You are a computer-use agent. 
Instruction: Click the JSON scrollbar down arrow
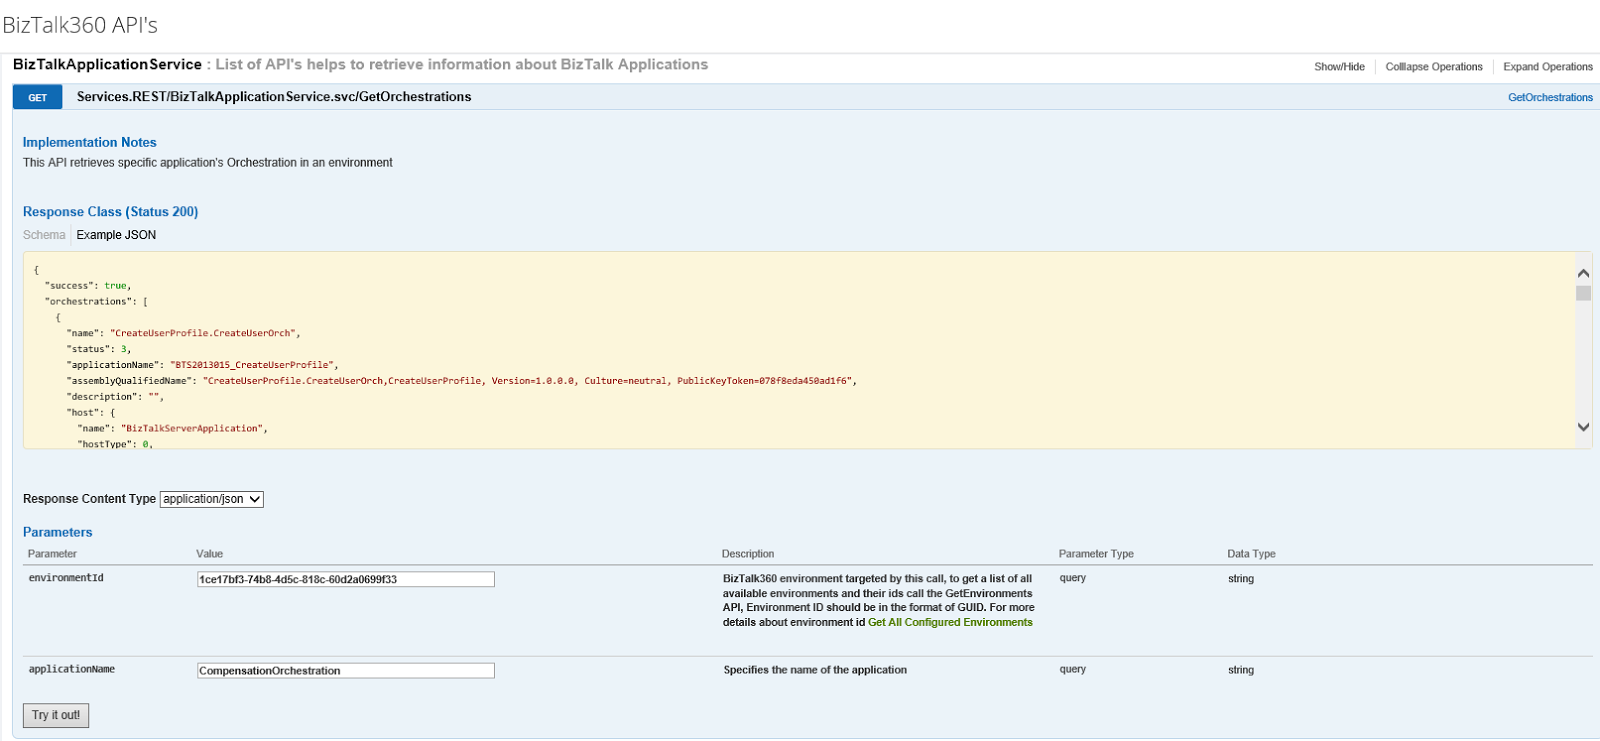tap(1583, 427)
